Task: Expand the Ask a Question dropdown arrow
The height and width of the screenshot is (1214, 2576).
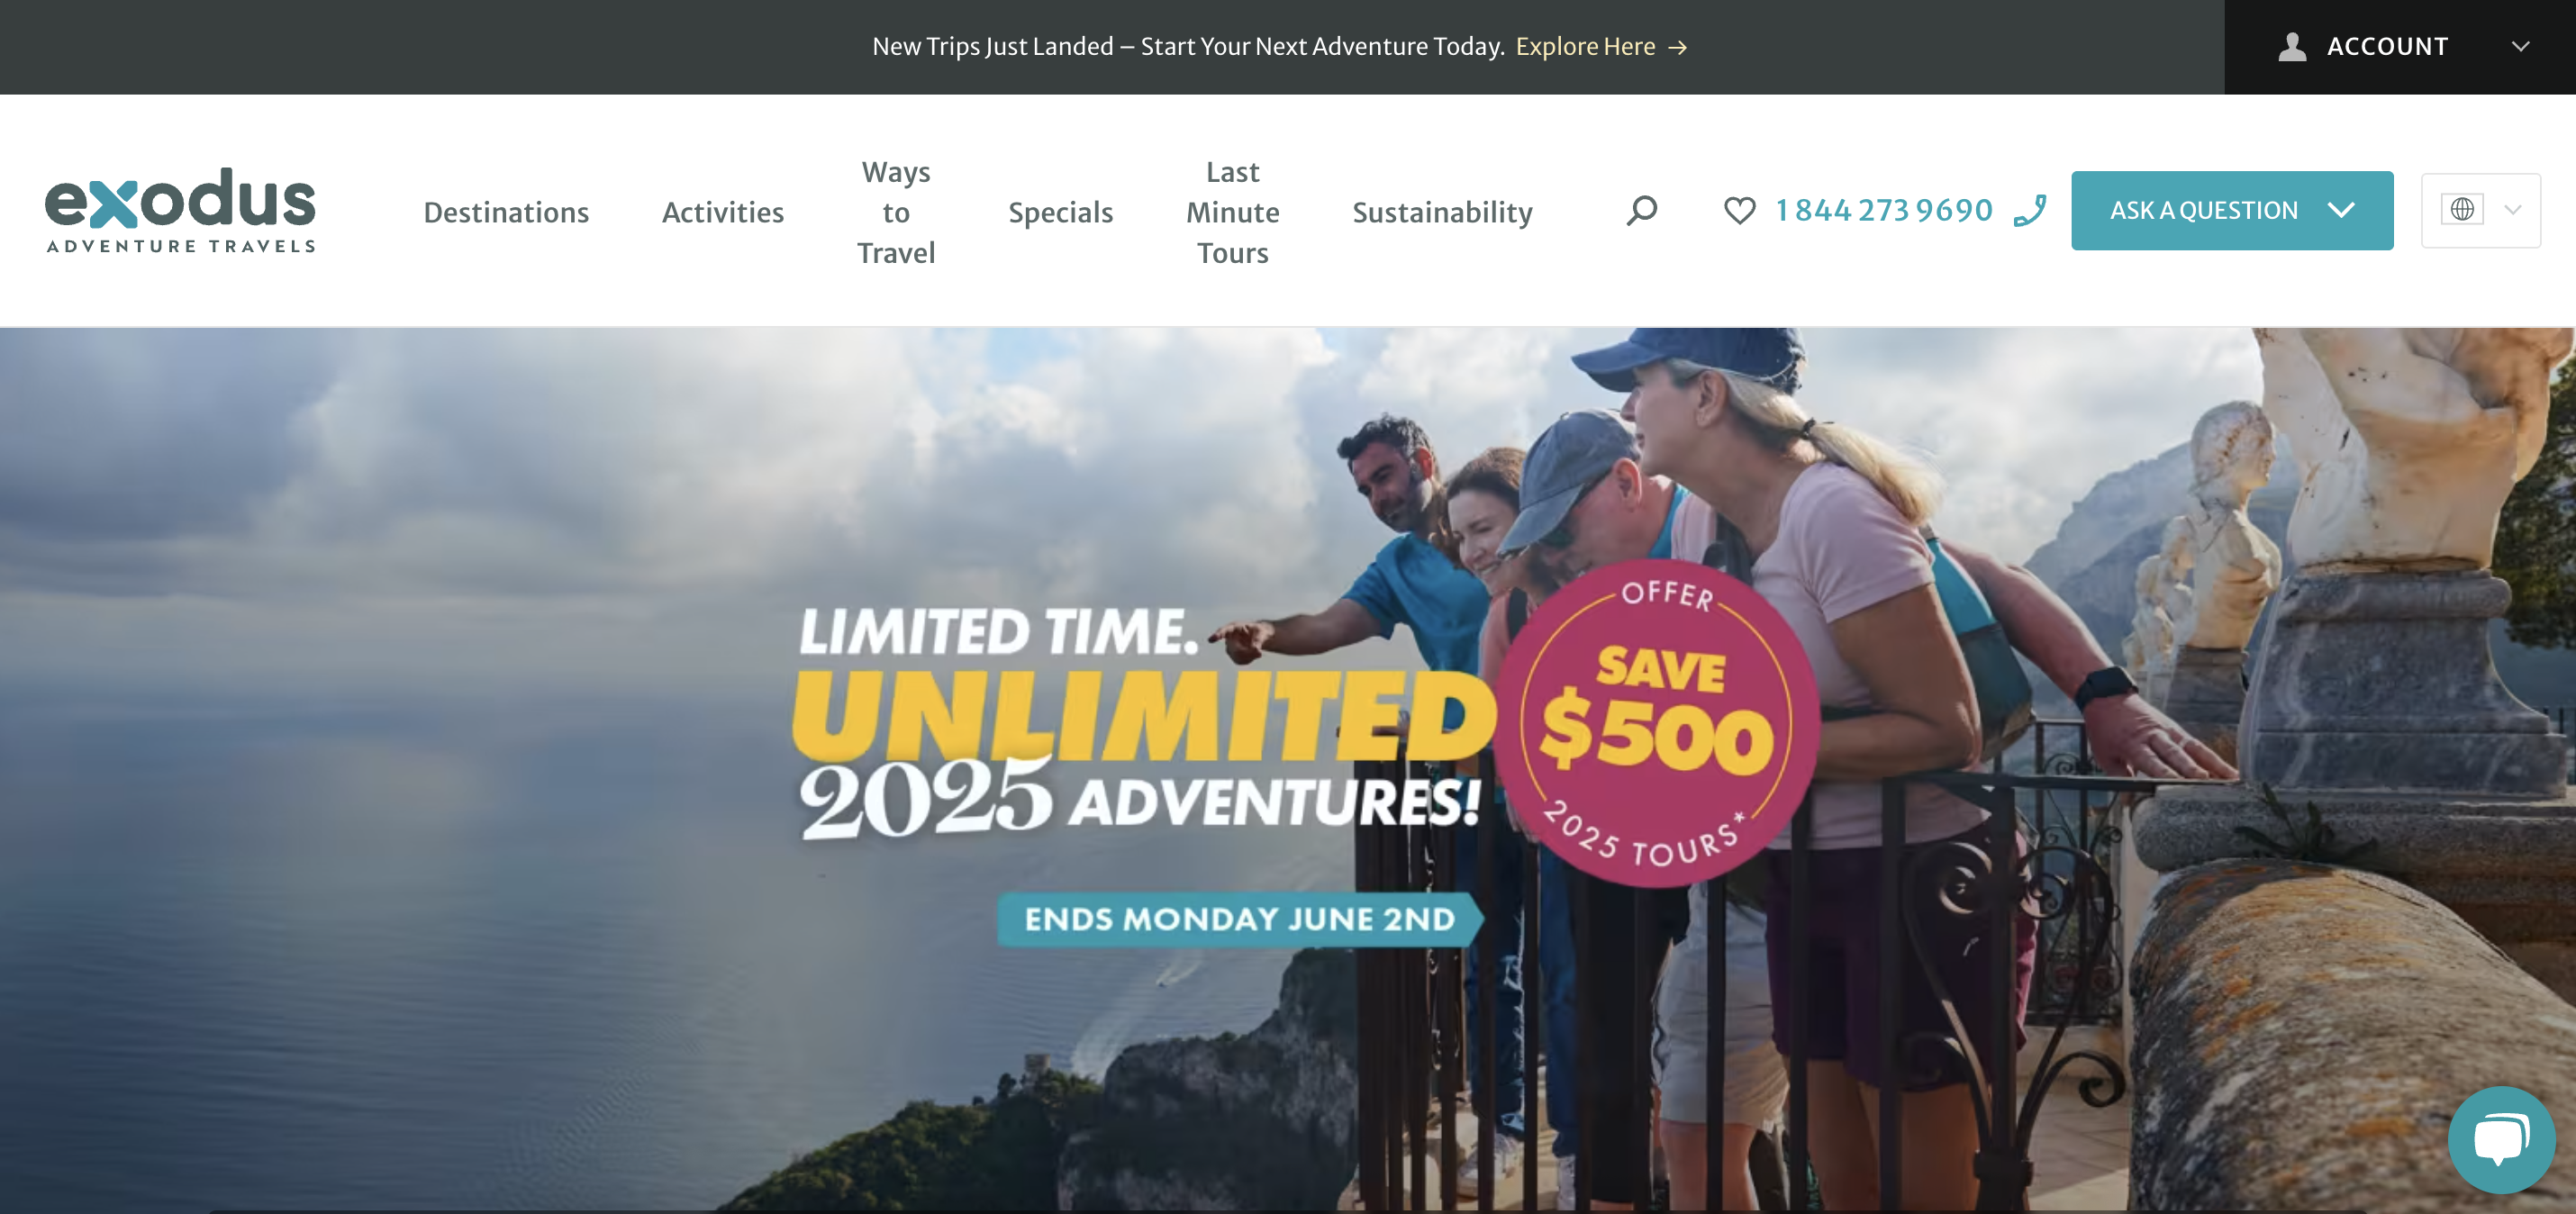Action: (x=2341, y=210)
